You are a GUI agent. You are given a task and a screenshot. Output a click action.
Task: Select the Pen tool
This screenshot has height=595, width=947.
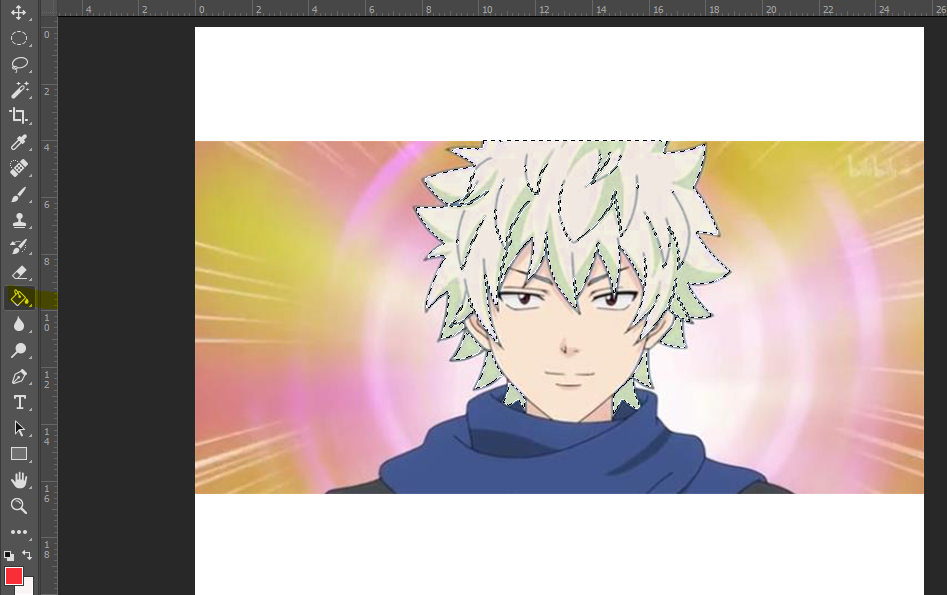click(19, 376)
